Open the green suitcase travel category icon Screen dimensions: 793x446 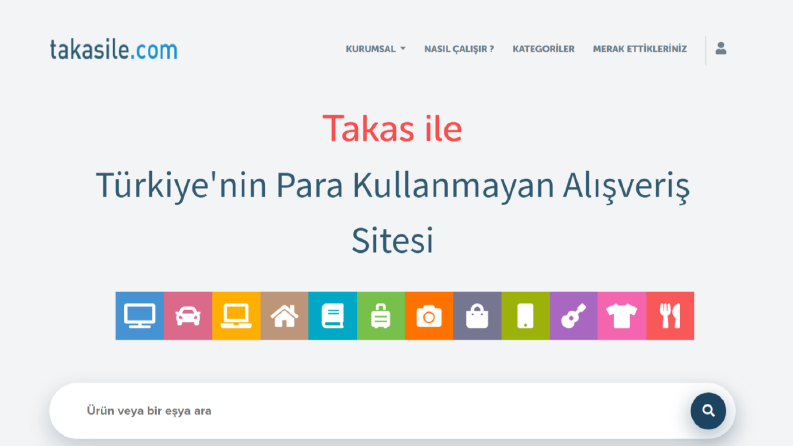click(381, 316)
